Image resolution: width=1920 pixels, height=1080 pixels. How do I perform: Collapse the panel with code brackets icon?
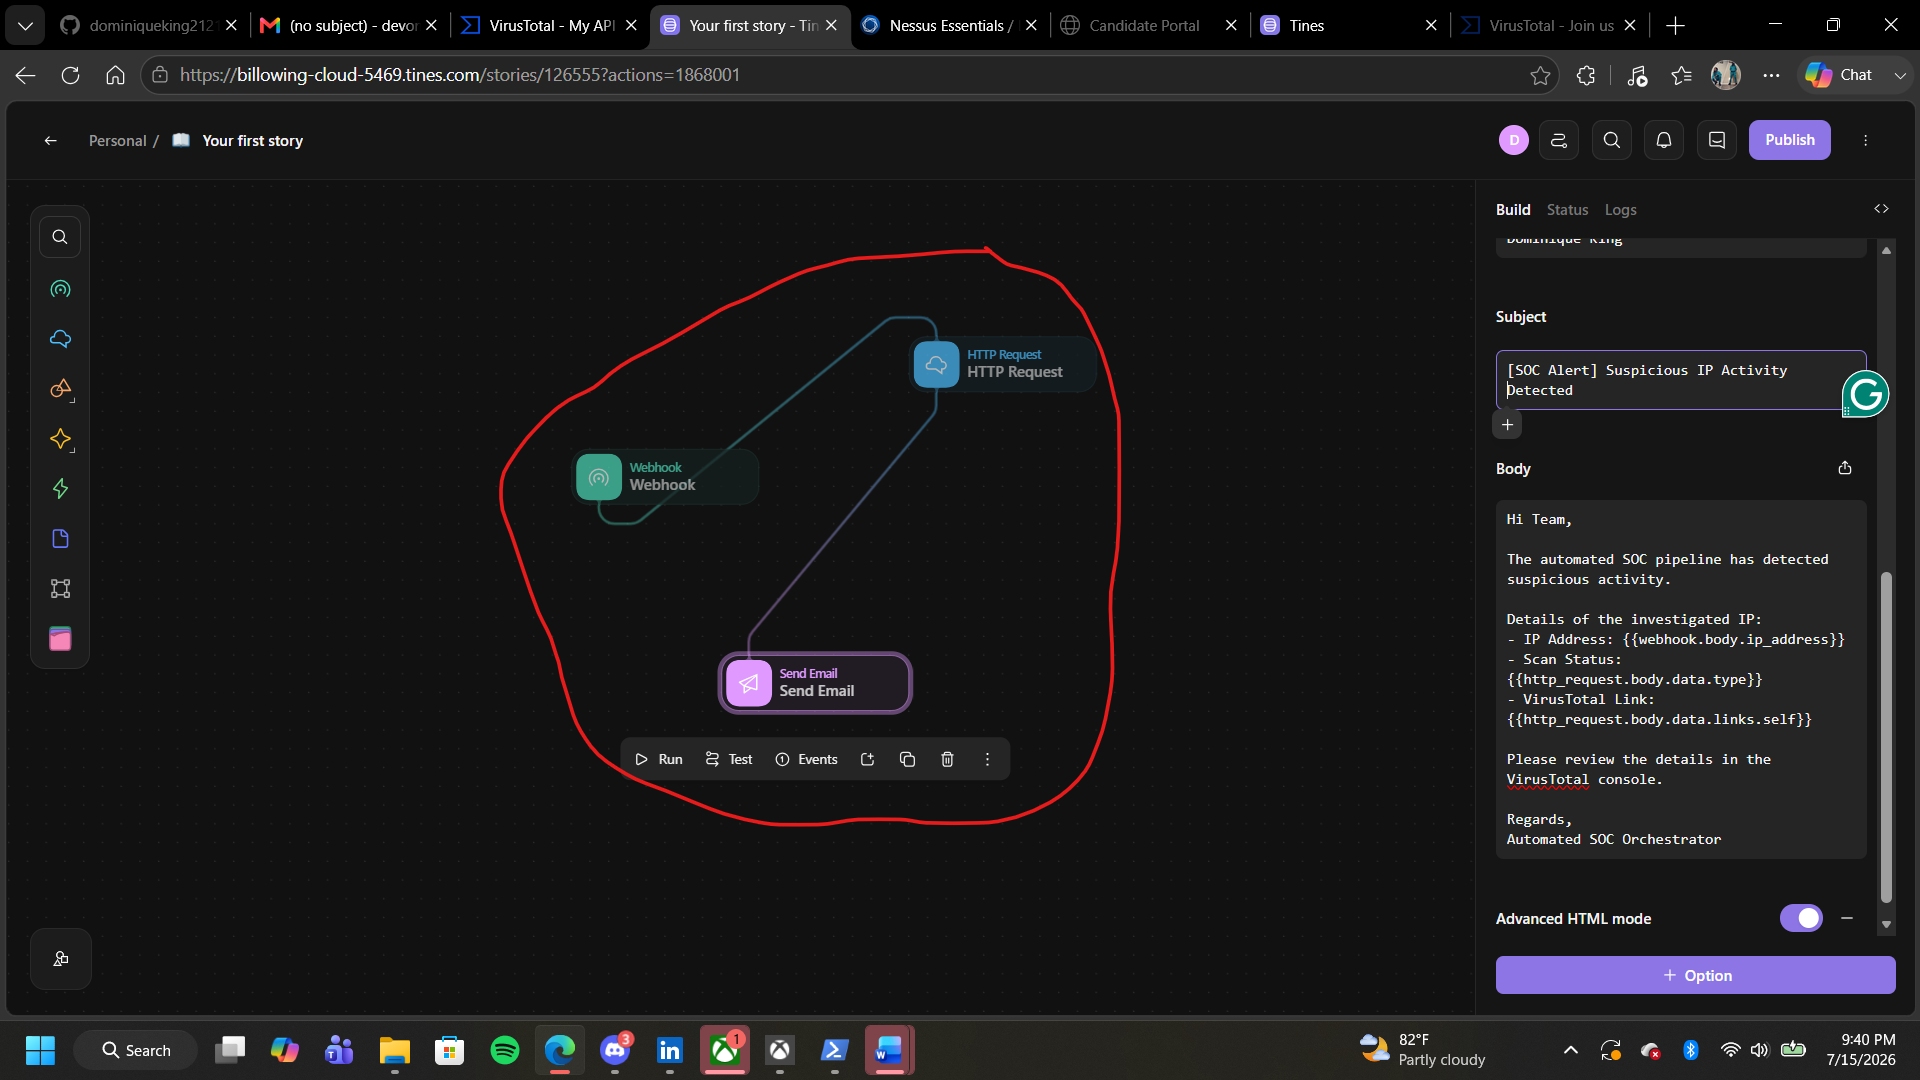(1881, 209)
